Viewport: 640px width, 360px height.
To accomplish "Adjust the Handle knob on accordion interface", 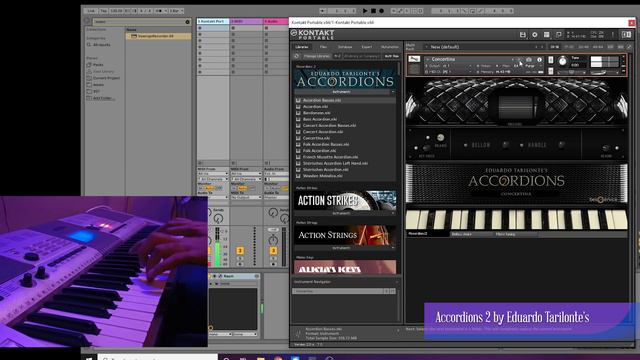I will (562, 145).
